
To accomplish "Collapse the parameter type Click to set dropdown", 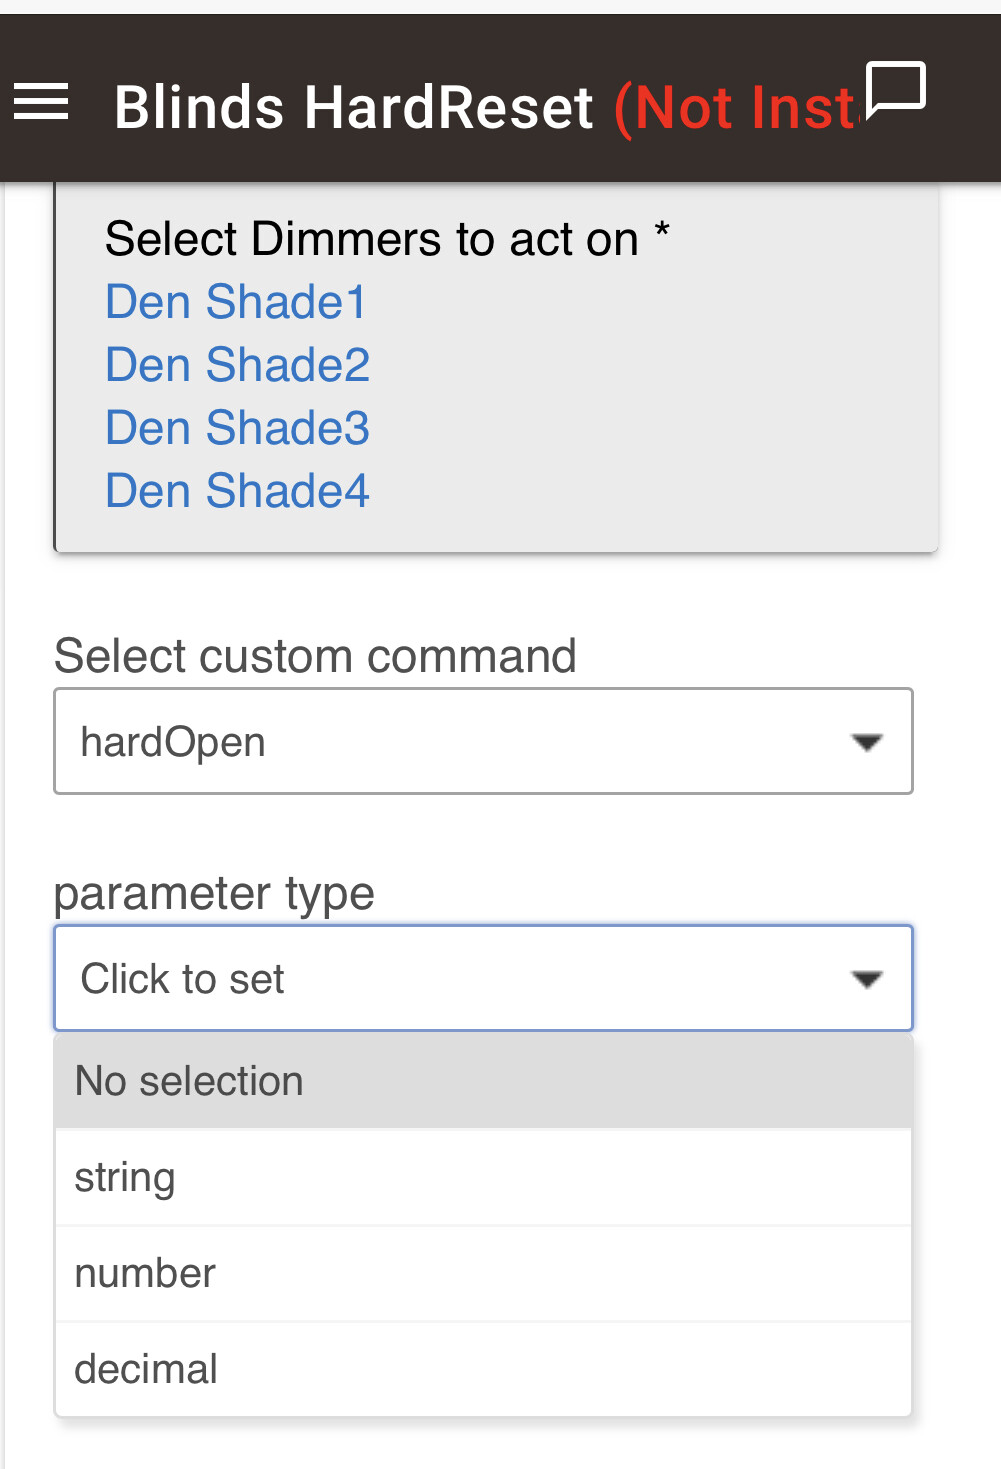I will click(483, 978).
